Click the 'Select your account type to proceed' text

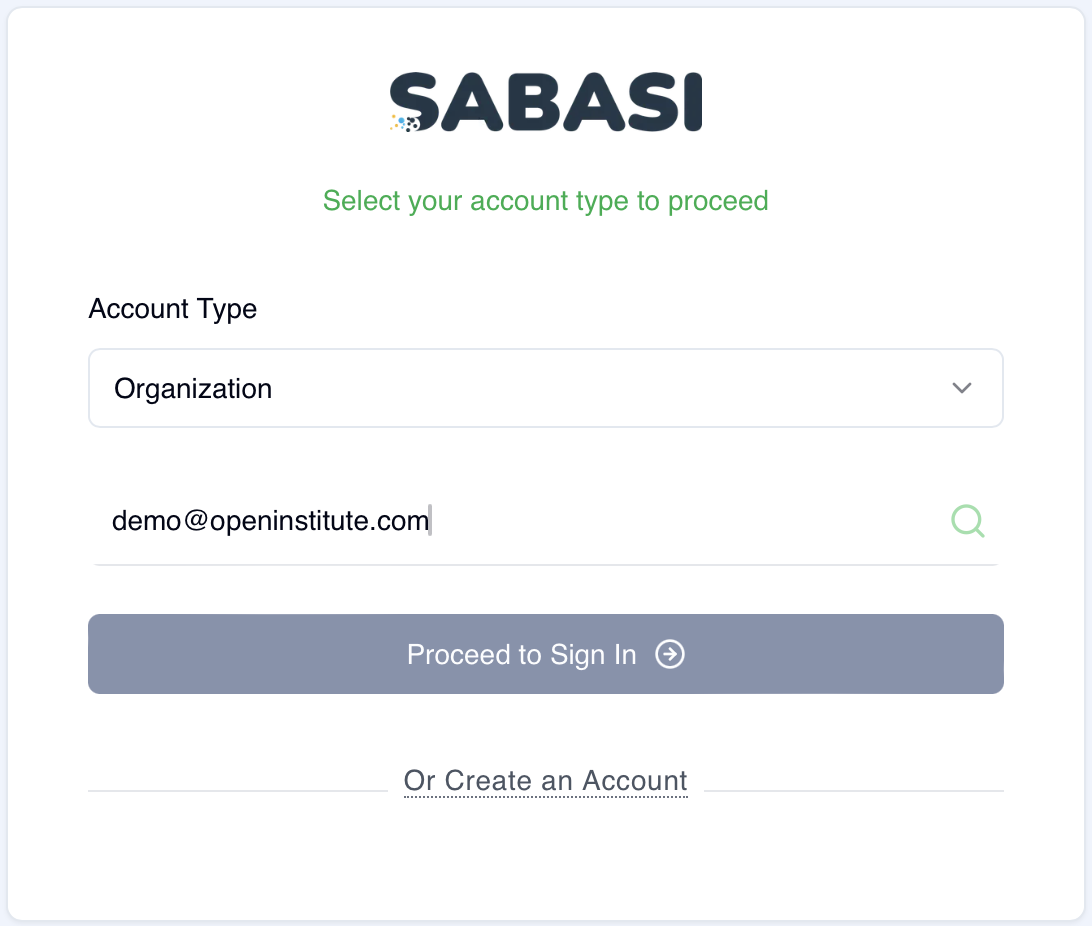pos(546,201)
